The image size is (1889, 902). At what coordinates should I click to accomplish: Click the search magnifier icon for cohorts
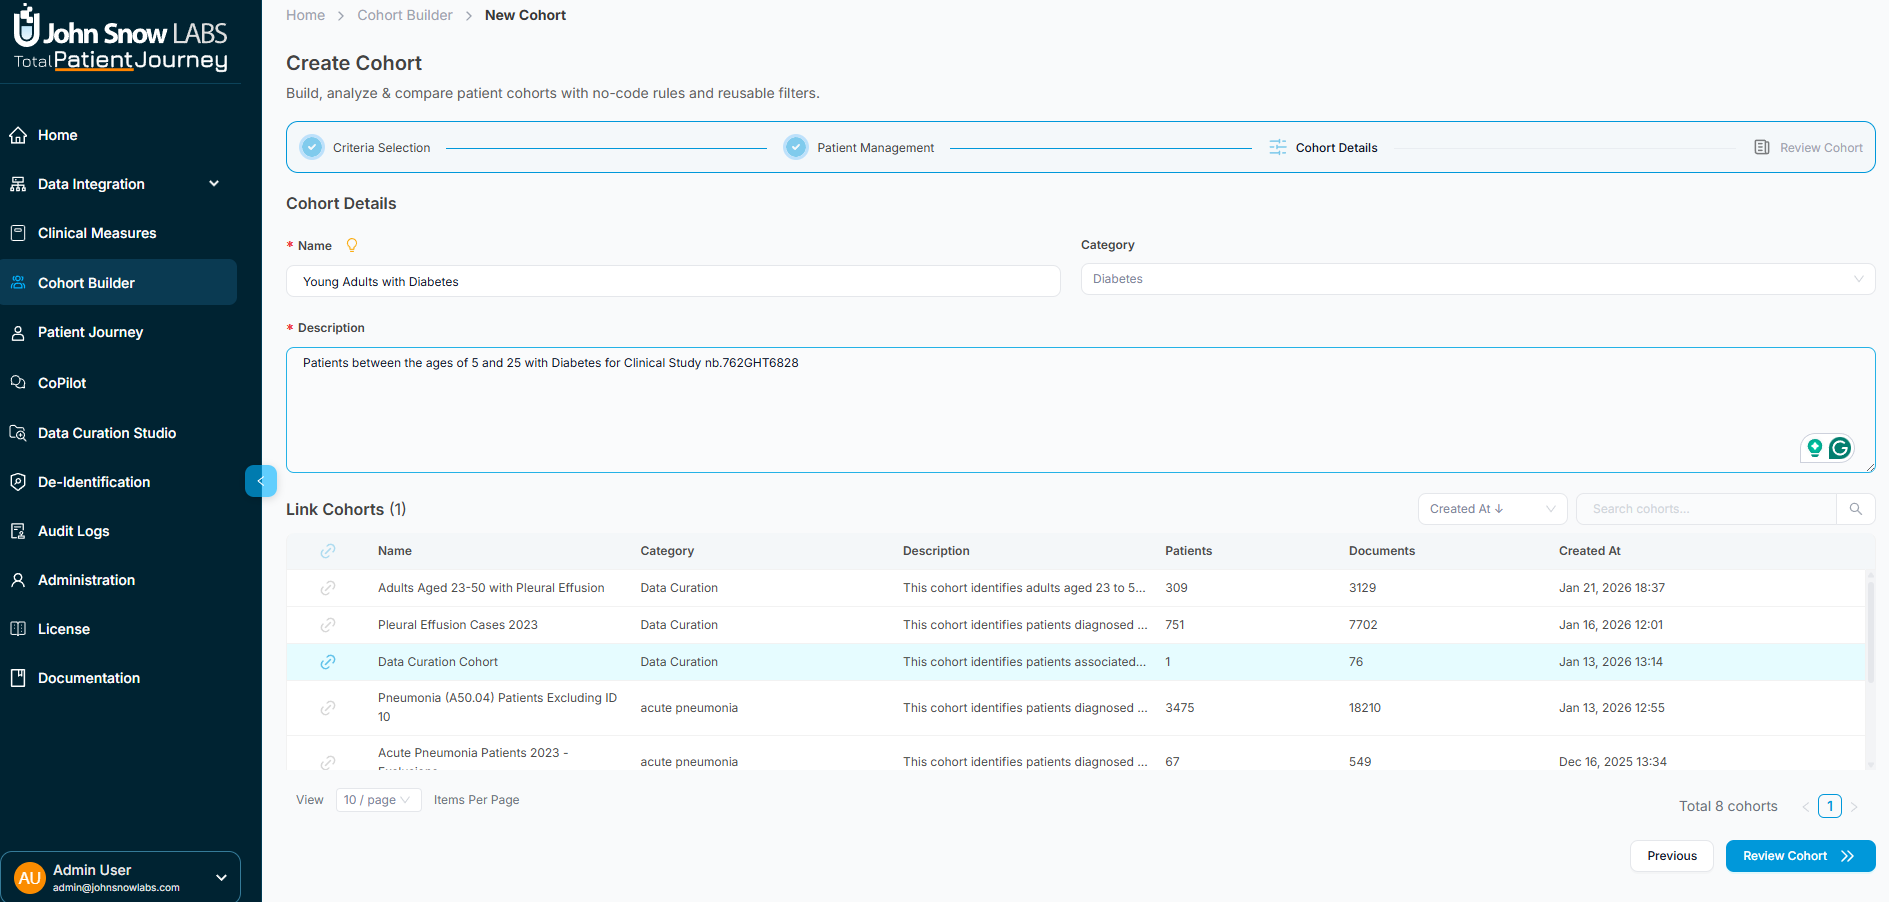click(1855, 509)
